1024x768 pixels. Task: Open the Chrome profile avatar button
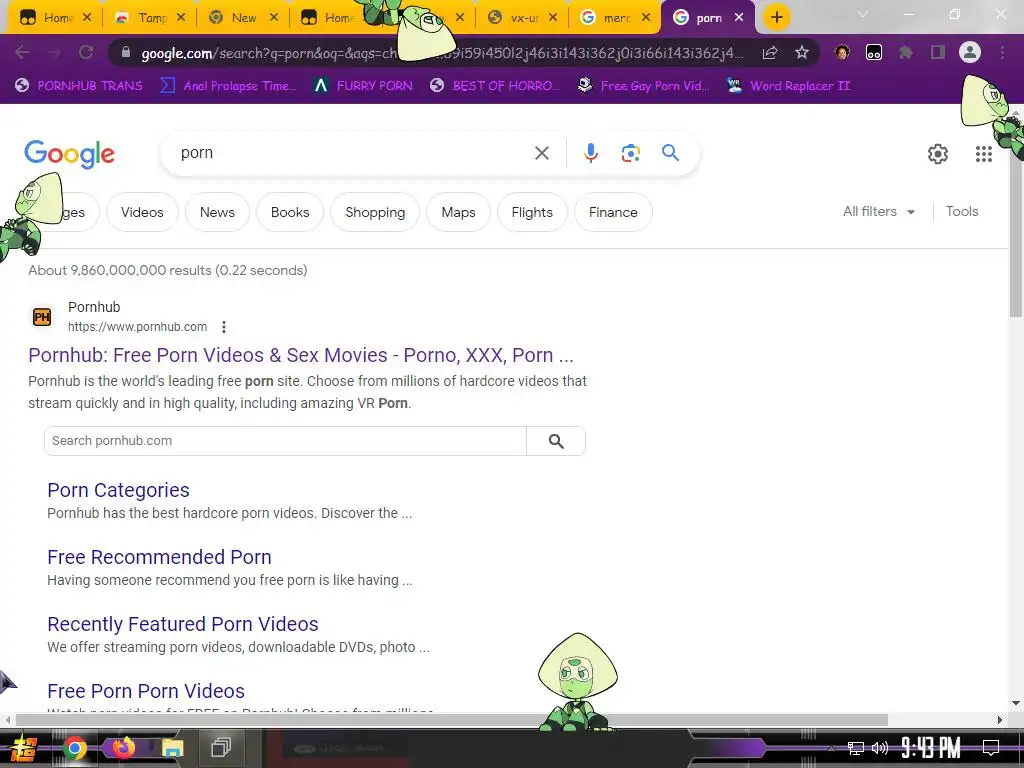point(970,52)
